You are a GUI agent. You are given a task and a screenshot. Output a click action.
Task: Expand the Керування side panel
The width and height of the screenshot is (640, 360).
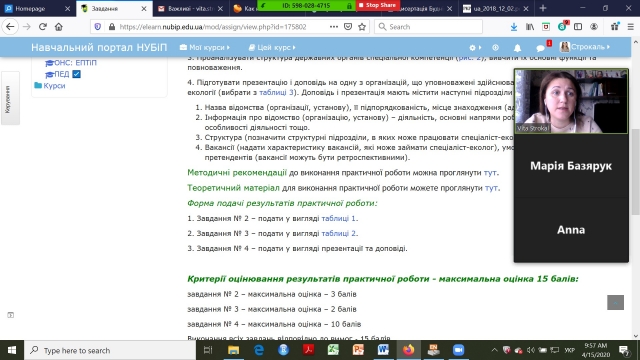(10, 98)
